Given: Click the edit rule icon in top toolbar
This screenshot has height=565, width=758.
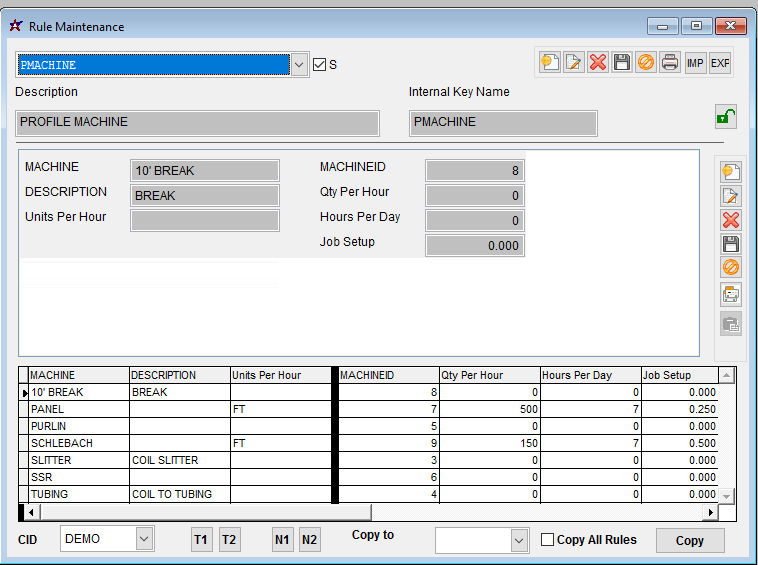Looking at the screenshot, I should pyautogui.click(x=573, y=62).
